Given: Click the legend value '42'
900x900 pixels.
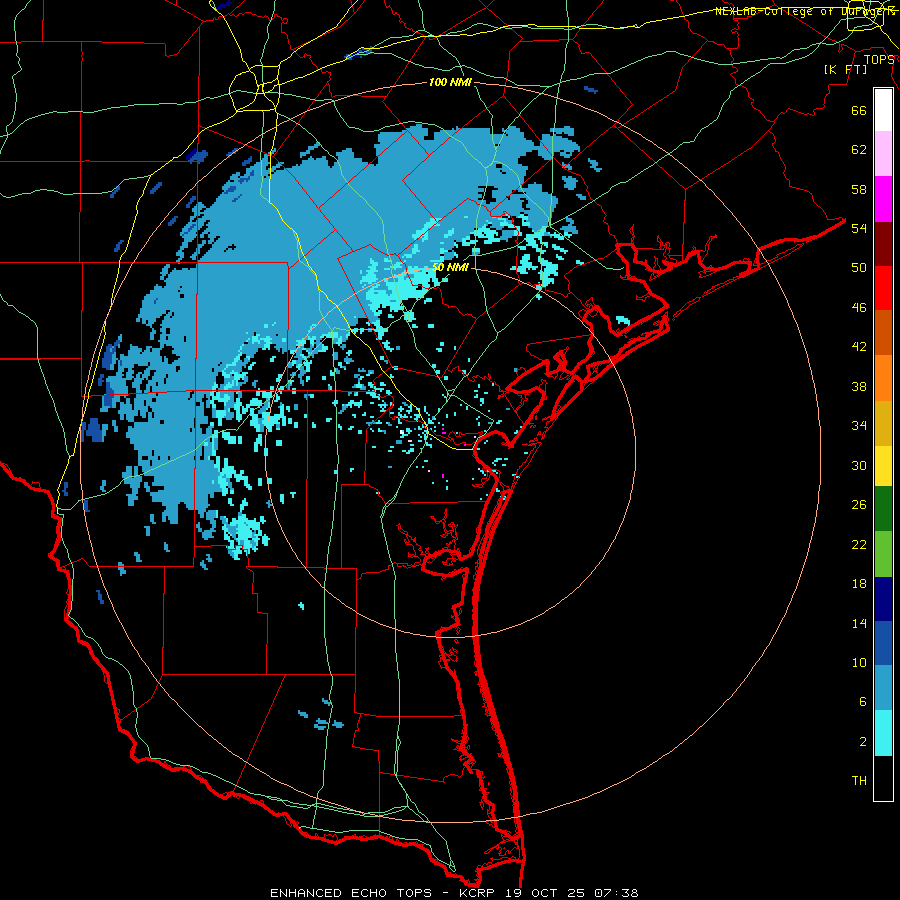Looking at the screenshot, I should pos(859,347).
